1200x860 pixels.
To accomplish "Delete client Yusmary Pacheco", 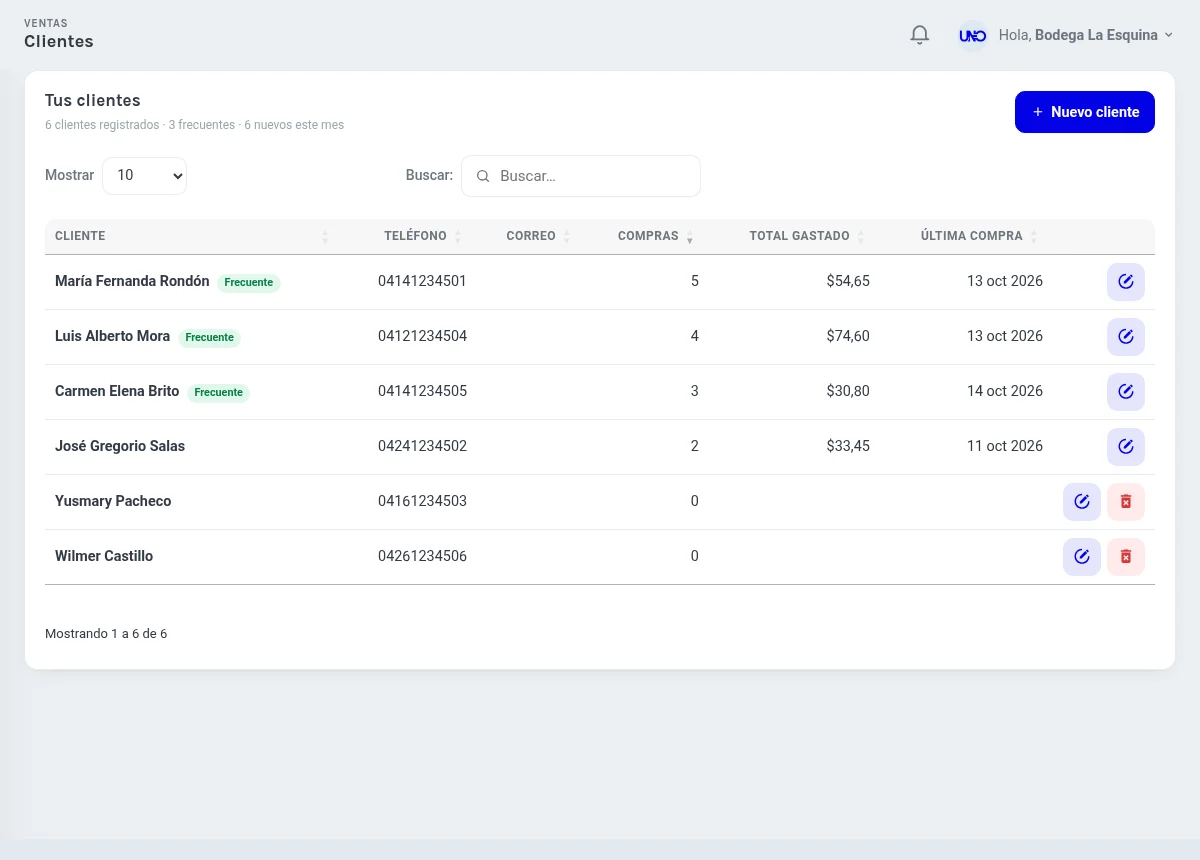I will tap(1126, 502).
